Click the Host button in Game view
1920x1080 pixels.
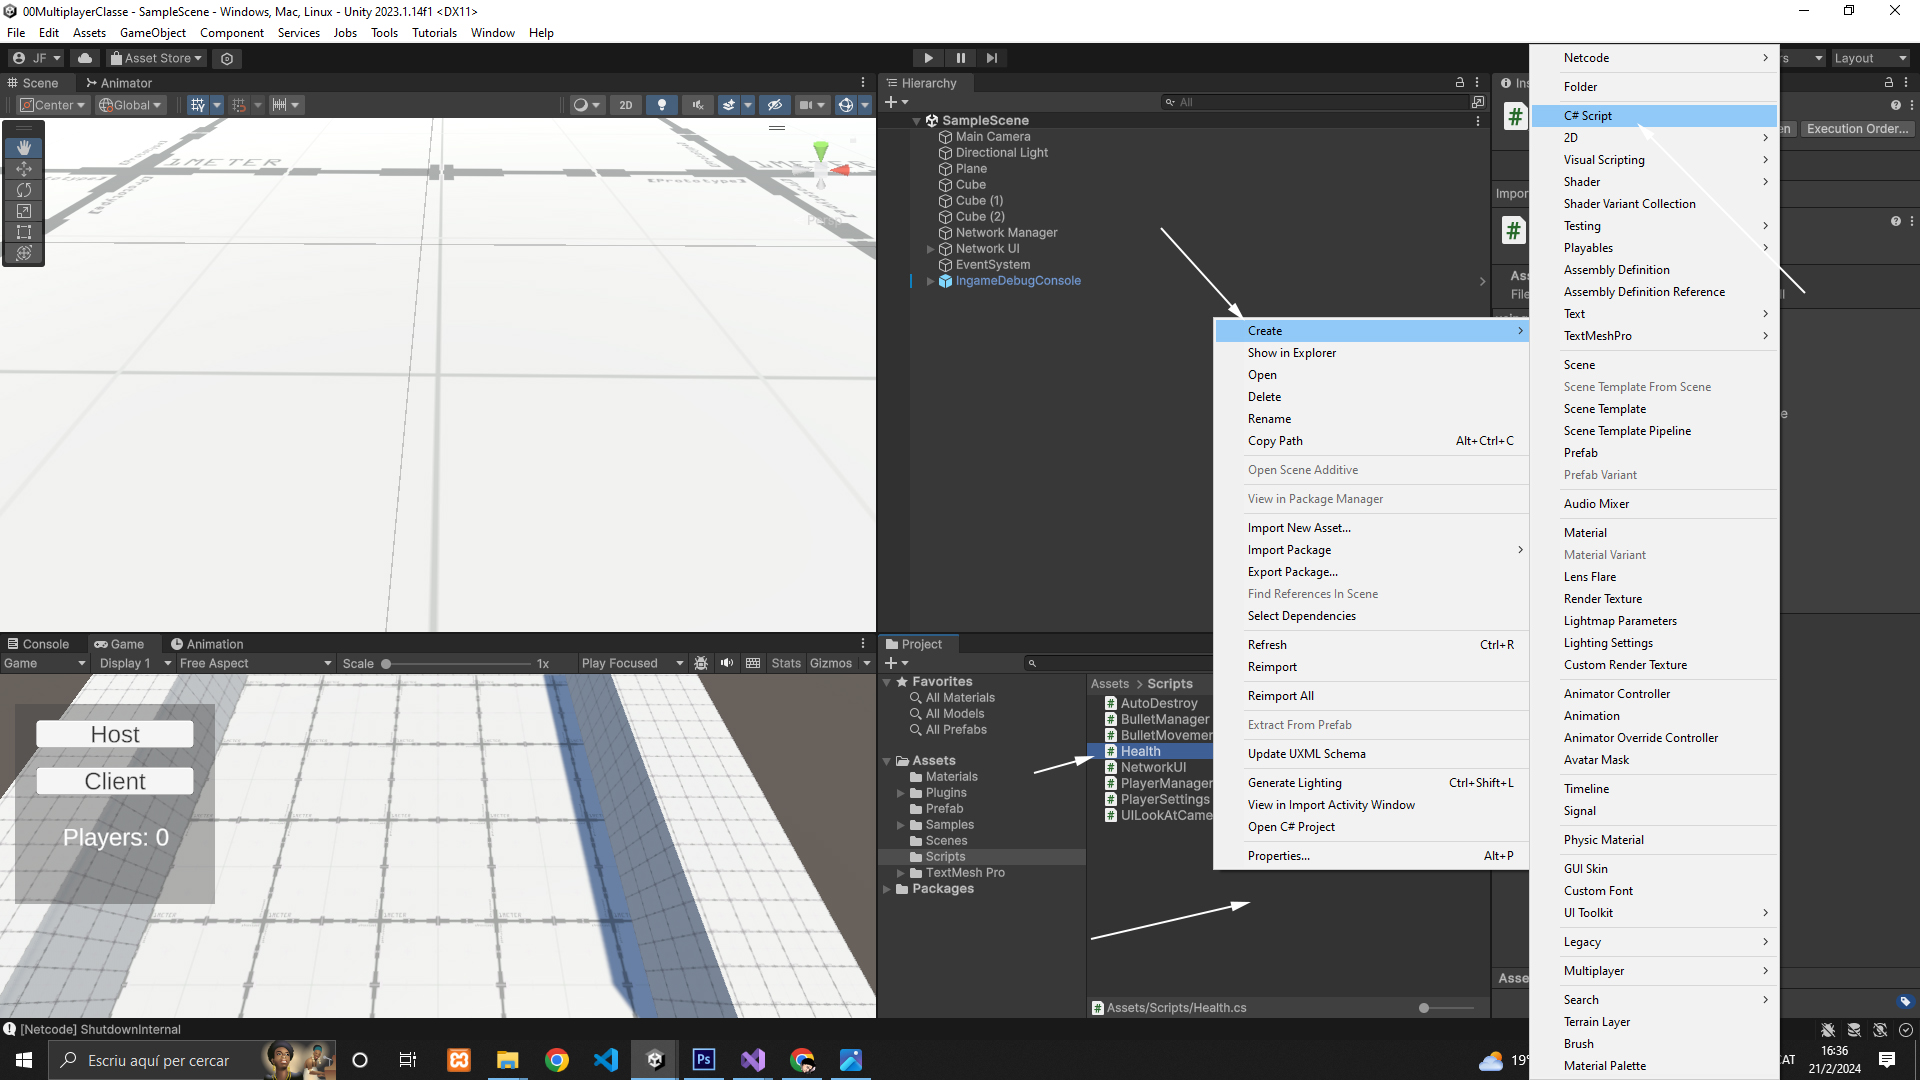click(115, 734)
